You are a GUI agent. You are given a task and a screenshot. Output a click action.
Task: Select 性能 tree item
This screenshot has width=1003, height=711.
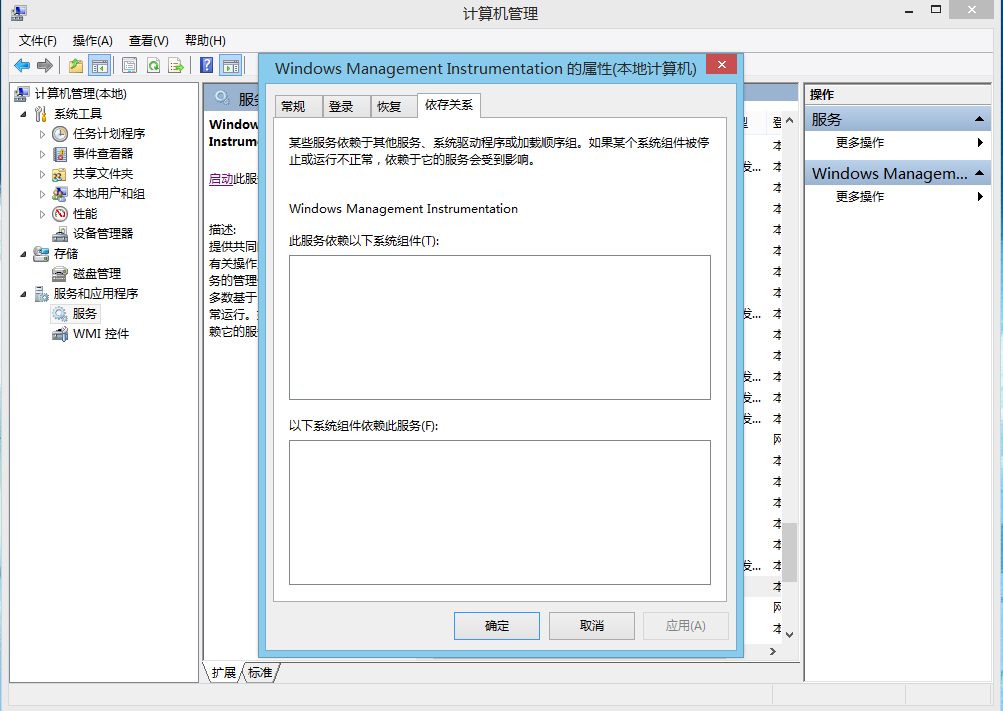coord(84,214)
